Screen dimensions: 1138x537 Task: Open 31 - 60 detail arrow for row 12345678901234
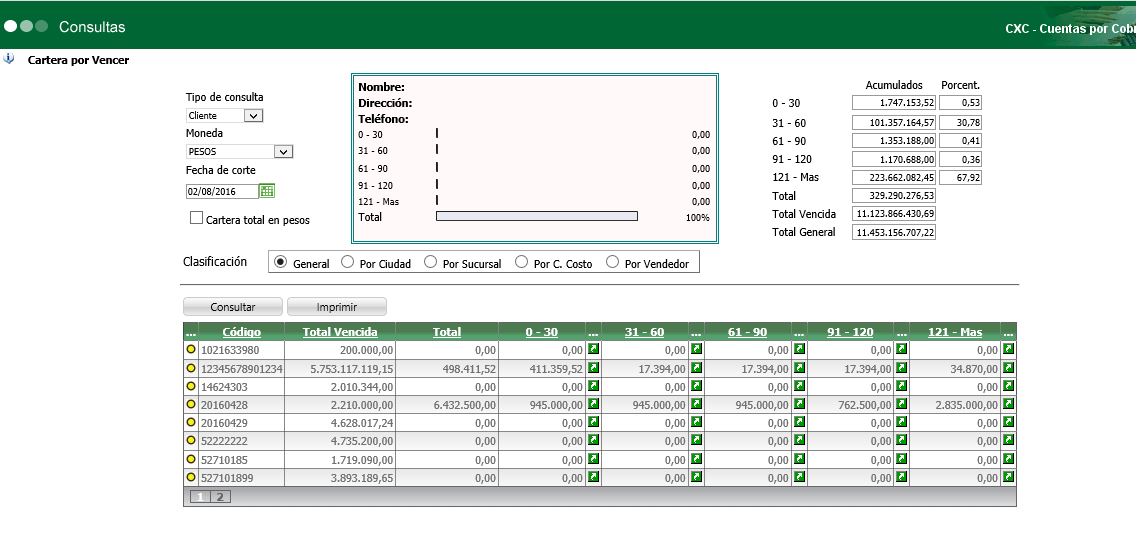coord(696,369)
